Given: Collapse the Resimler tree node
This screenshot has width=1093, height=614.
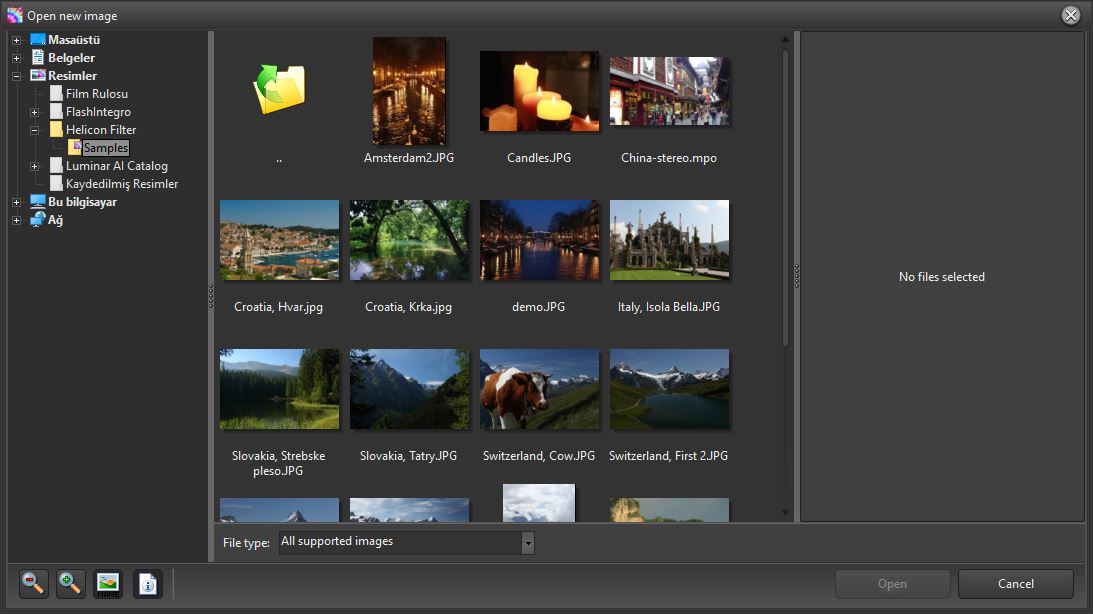Looking at the screenshot, I should [x=17, y=77].
